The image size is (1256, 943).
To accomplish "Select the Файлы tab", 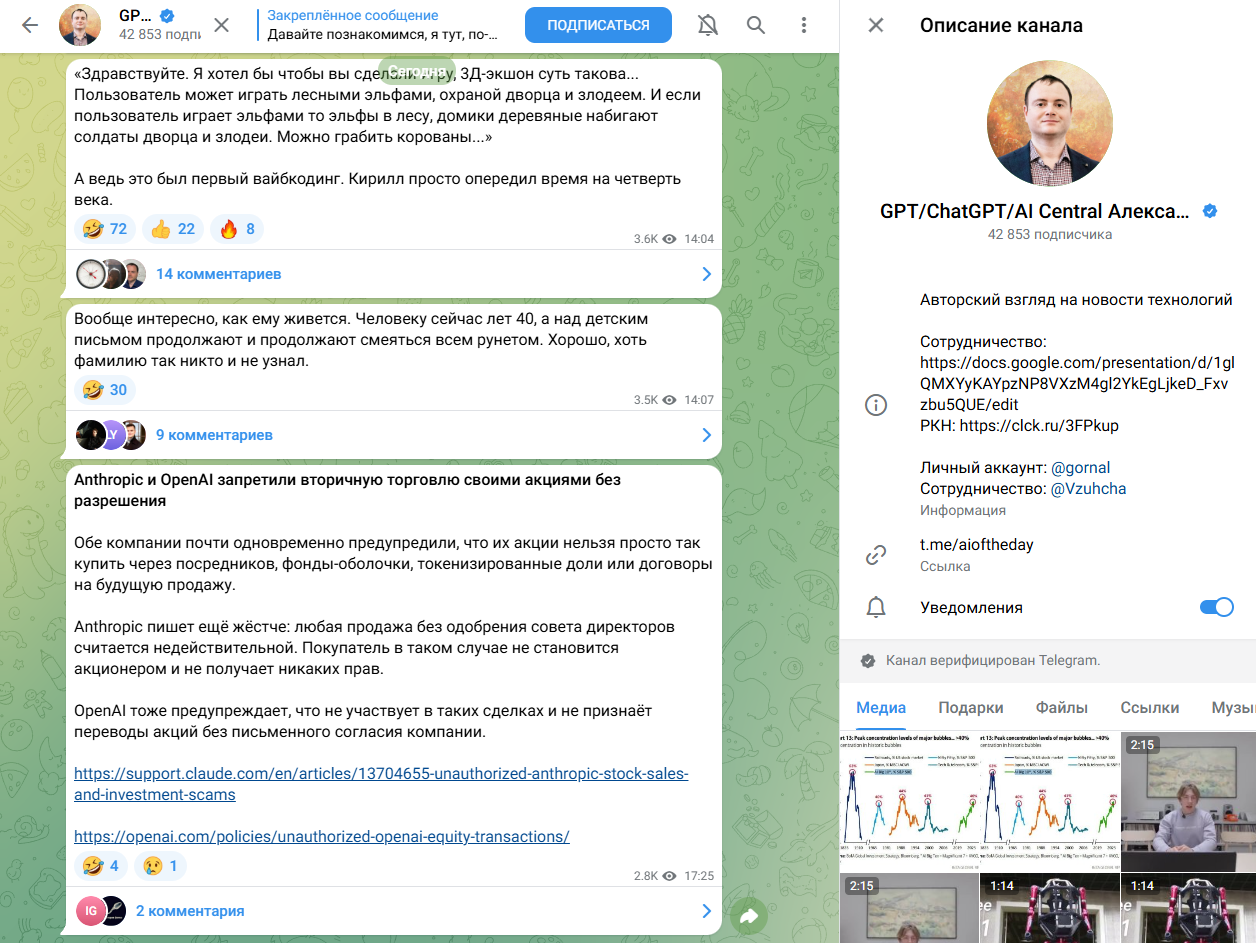I will [1062, 707].
